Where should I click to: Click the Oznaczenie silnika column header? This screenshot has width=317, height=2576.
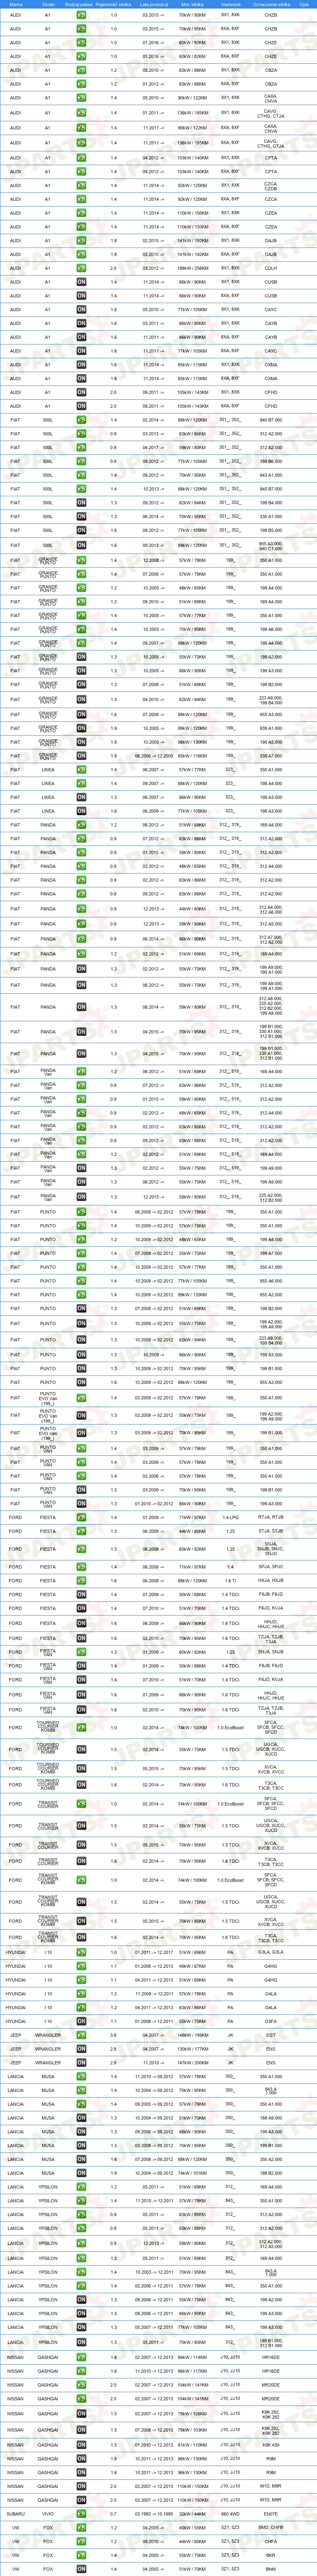click(x=271, y=4)
